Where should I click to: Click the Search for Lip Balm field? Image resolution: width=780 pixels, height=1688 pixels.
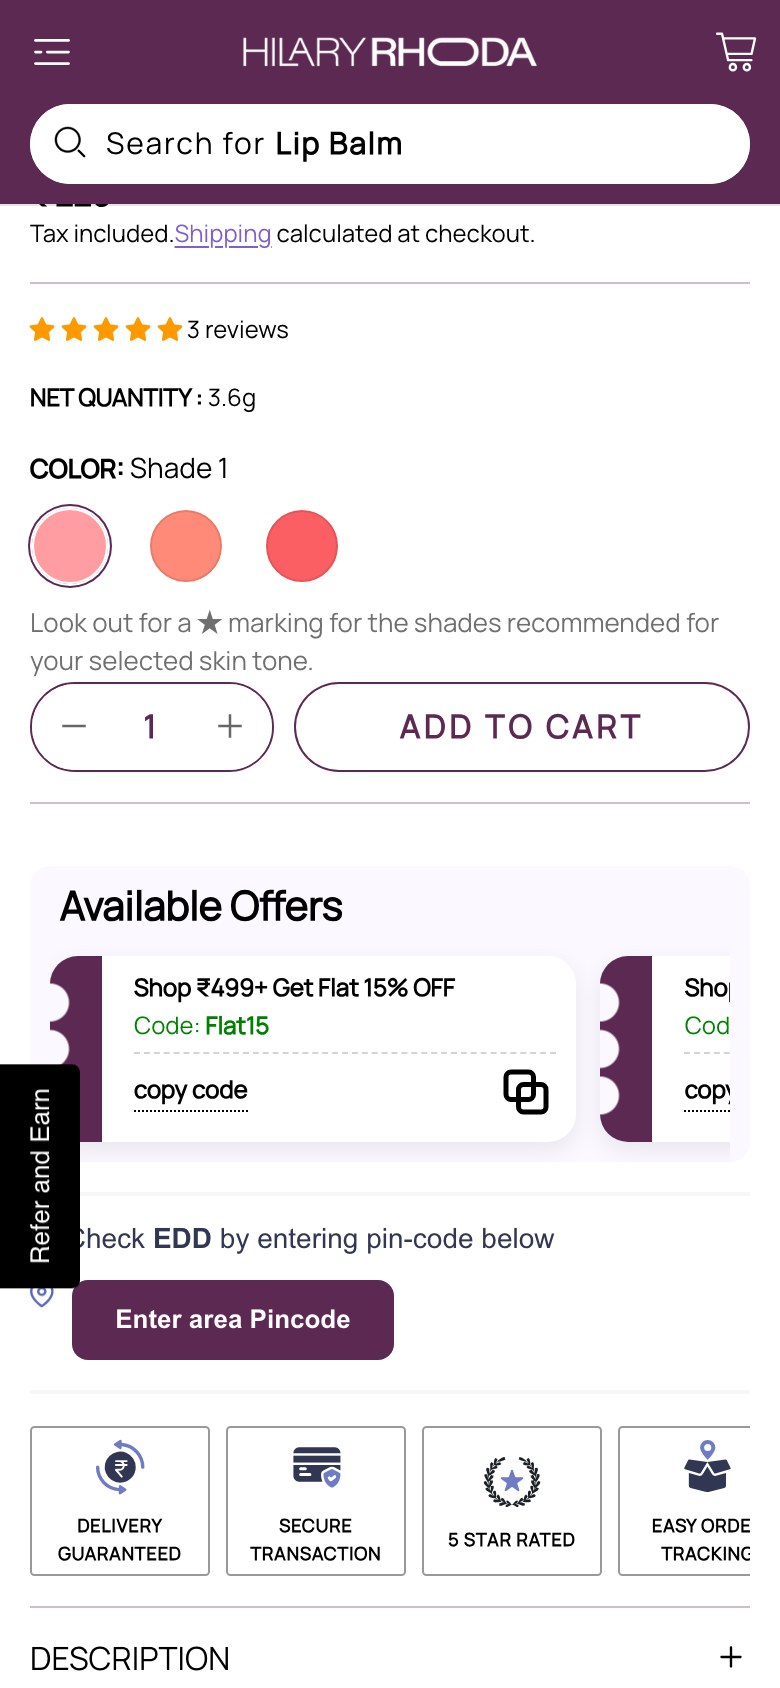[x=400, y=144]
